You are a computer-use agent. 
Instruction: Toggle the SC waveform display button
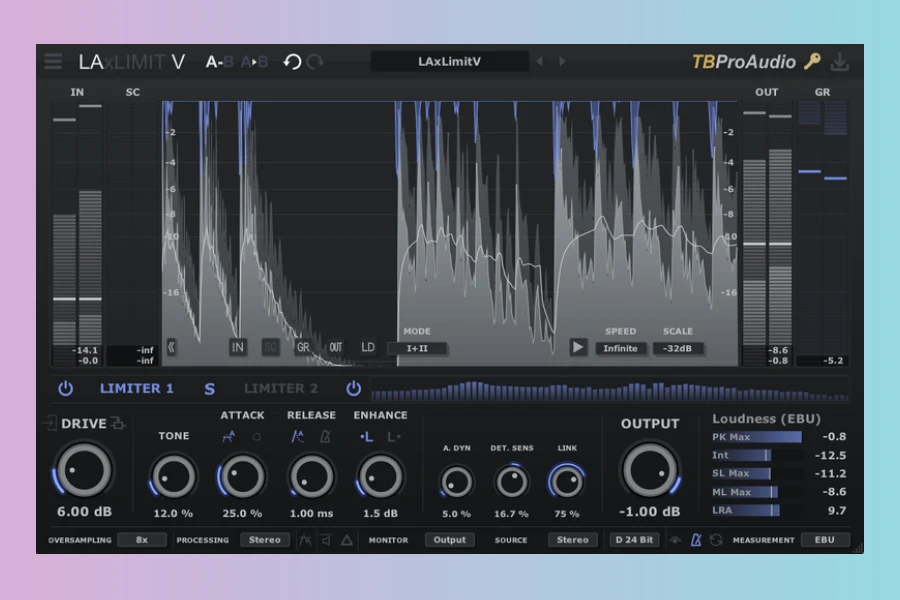pos(270,347)
